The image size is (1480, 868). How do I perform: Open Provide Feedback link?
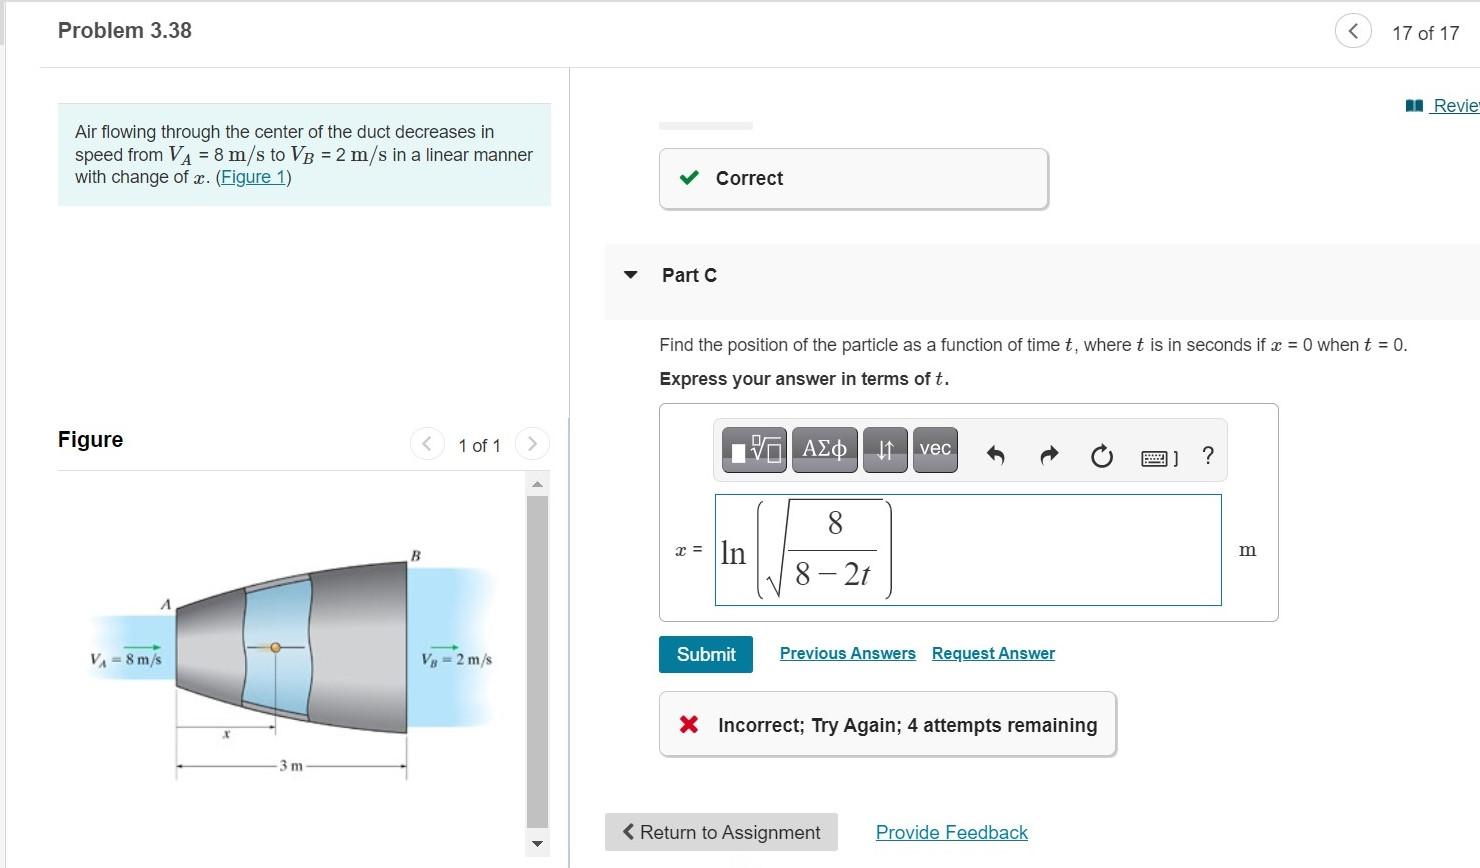point(952,832)
